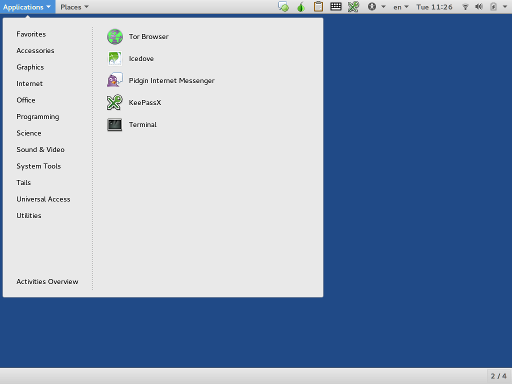Click Activities Overview
512x384 pixels.
pyautogui.click(x=47, y=282)
